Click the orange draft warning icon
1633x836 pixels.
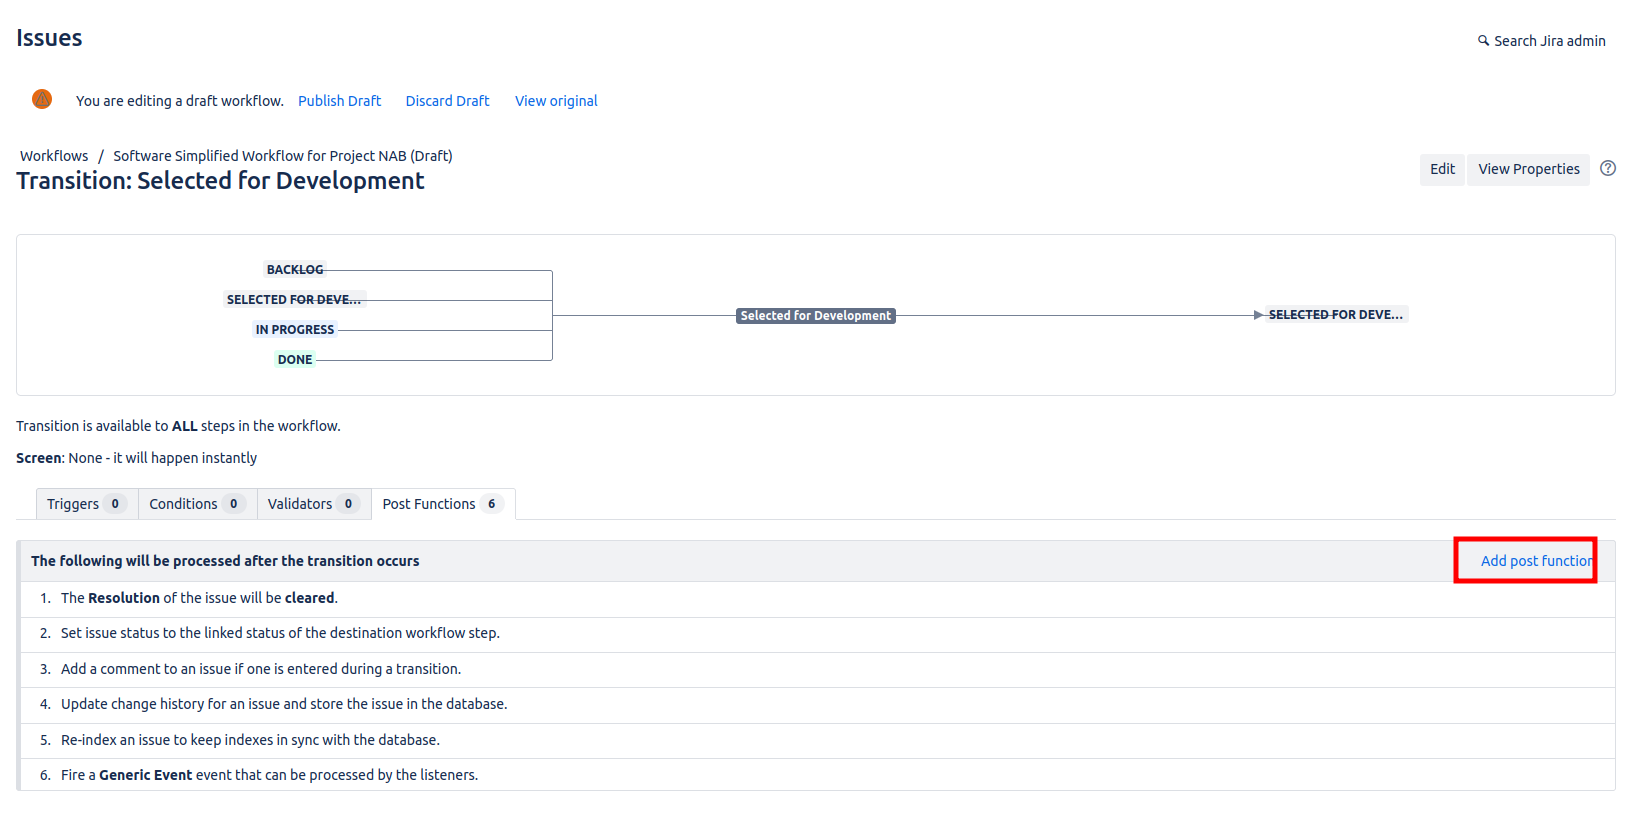point(42,99)
